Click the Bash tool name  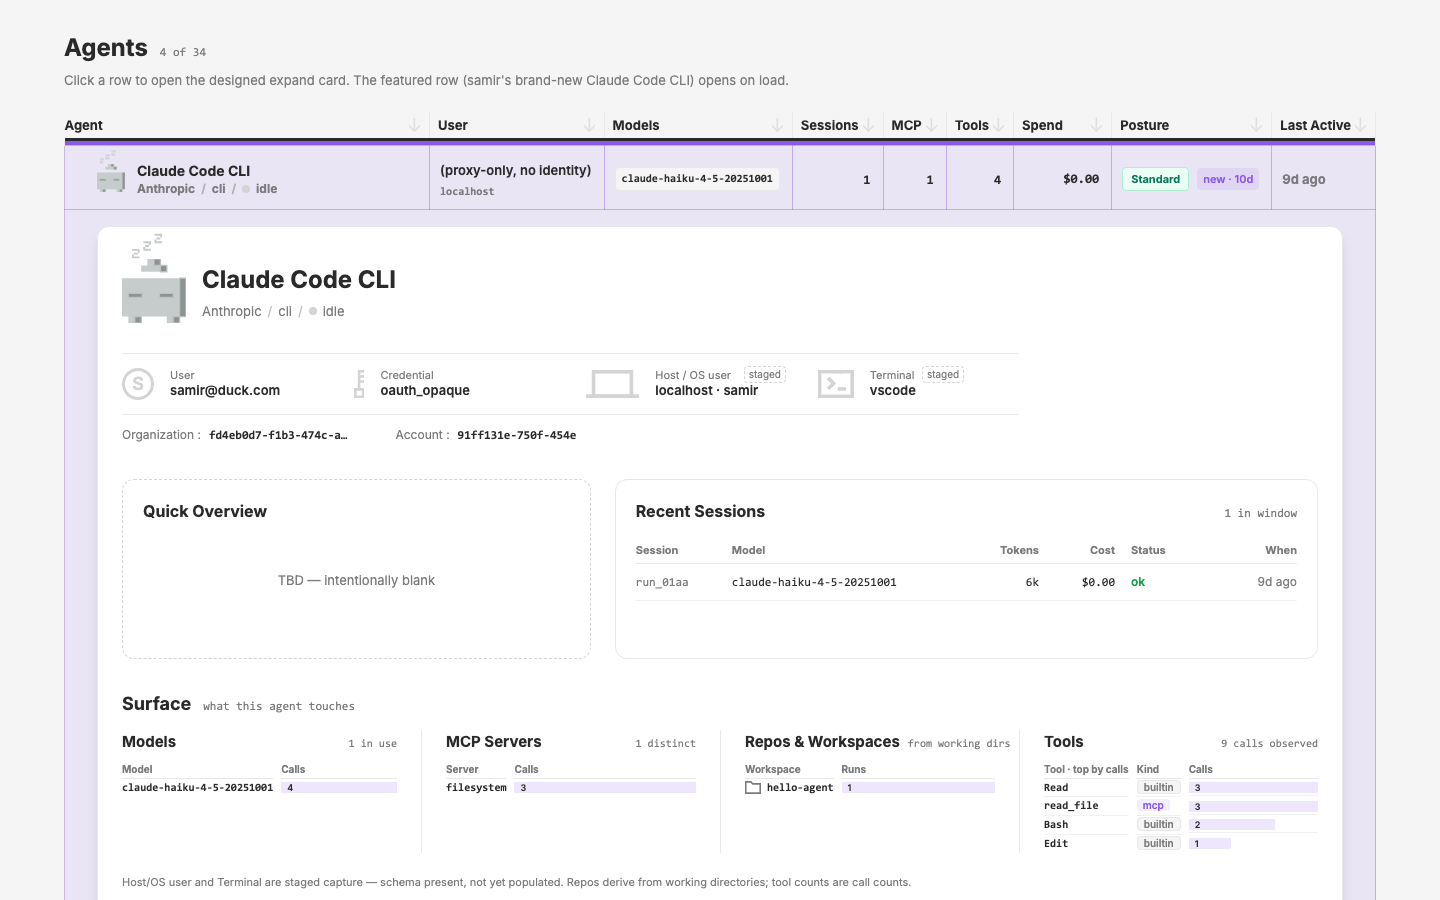coord(1056,825)
